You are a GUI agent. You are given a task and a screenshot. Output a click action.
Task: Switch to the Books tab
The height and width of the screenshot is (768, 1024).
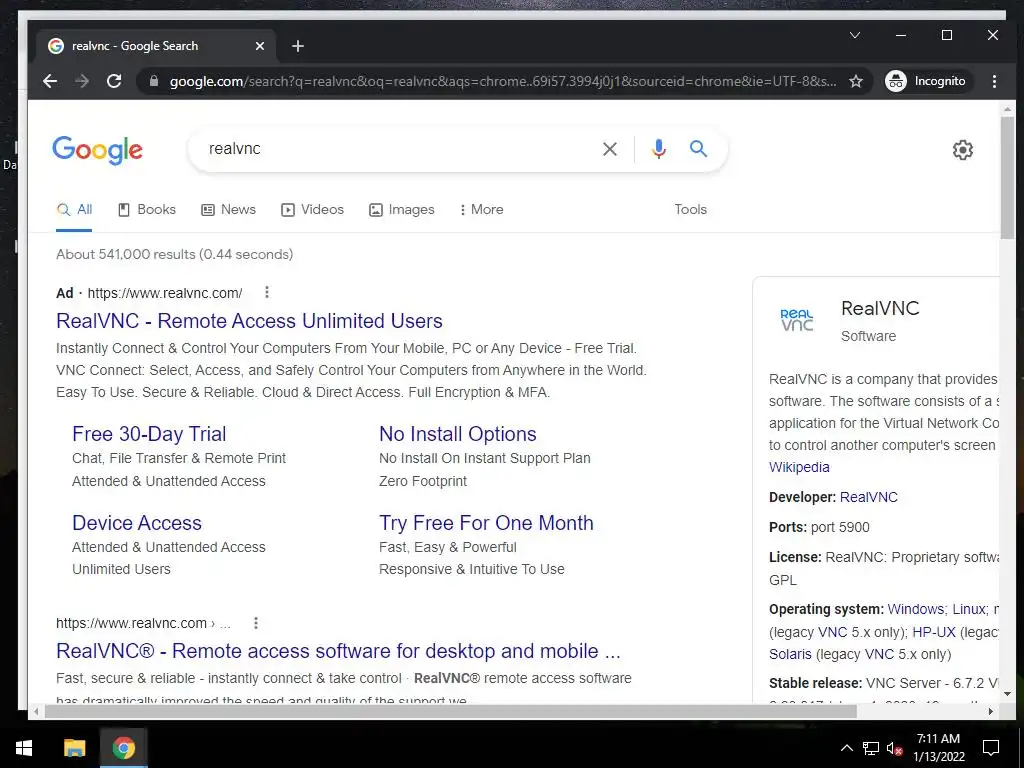click(147, 210)
